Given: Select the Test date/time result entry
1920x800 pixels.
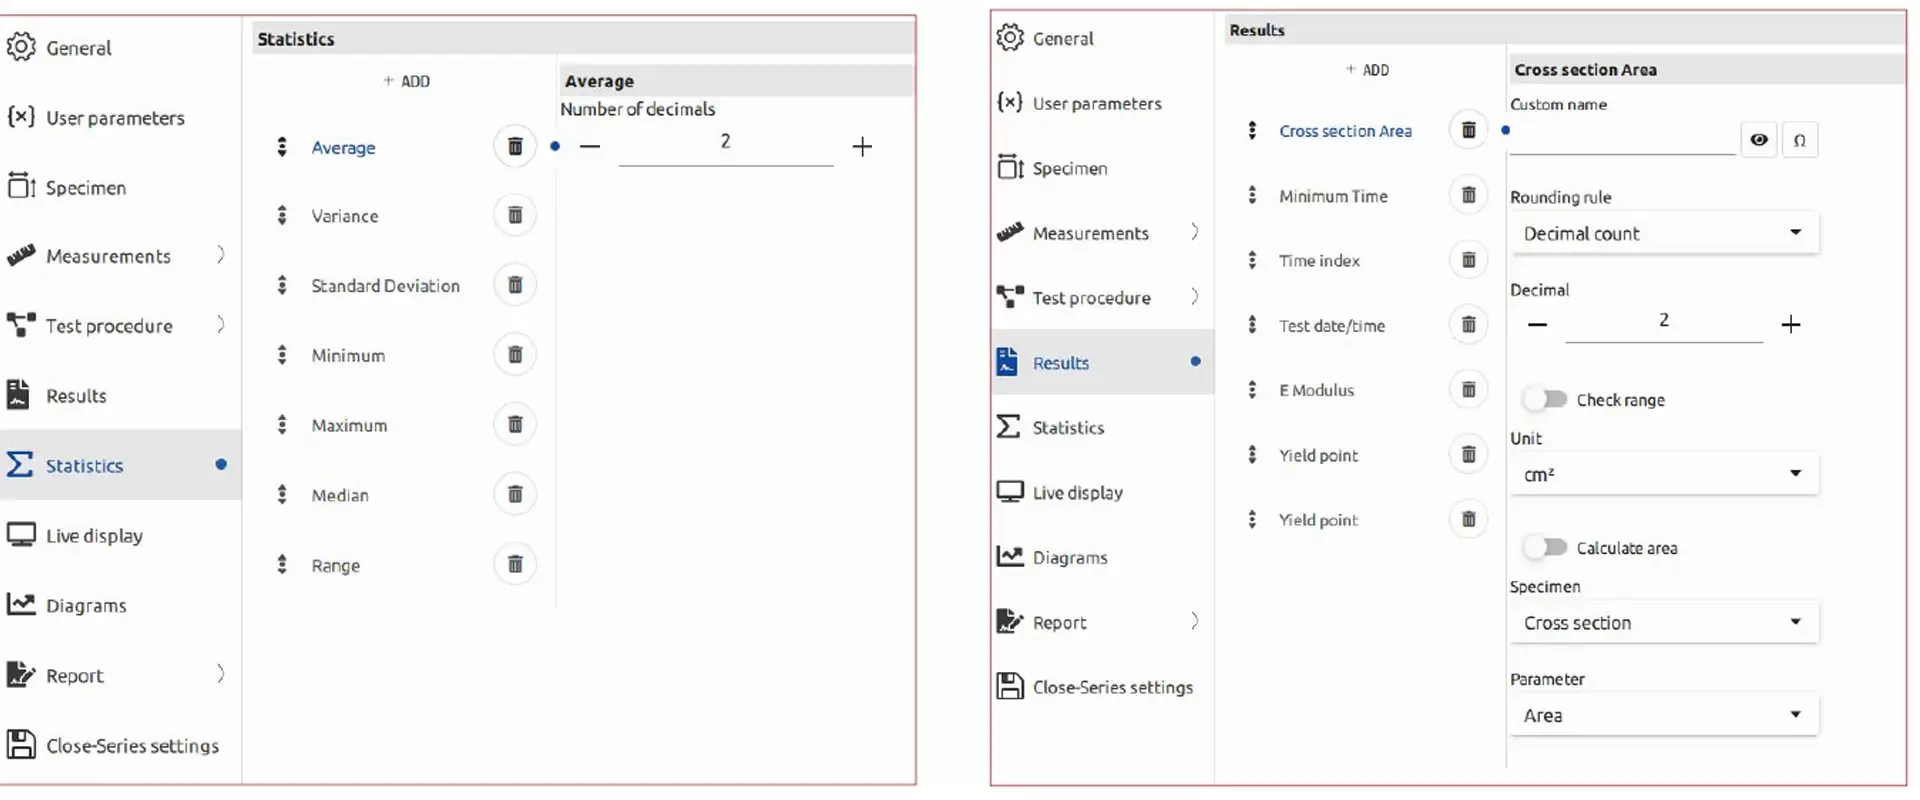Looking at the screenshot, I should click(1332, 325).
